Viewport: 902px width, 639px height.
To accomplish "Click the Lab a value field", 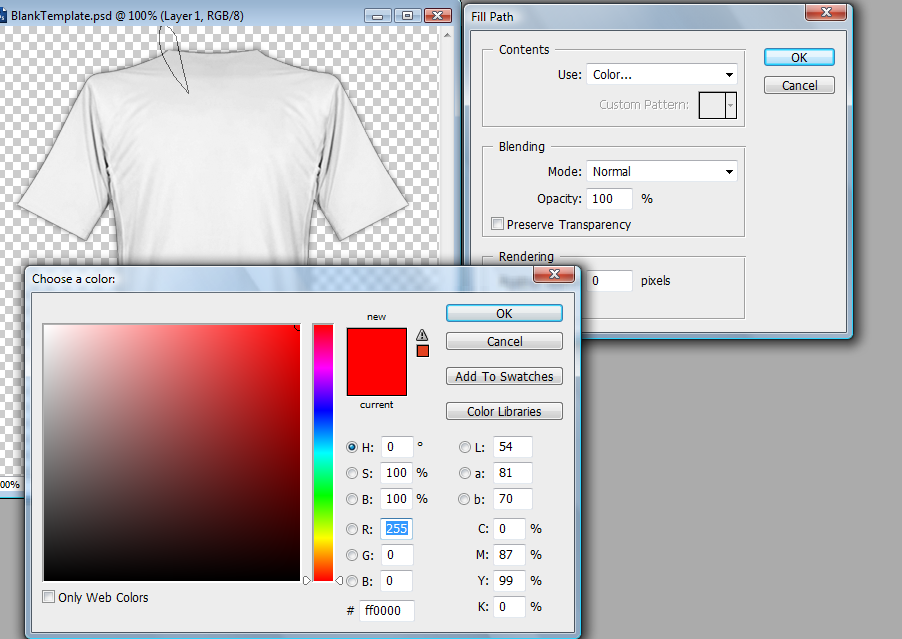I will 513,473.
